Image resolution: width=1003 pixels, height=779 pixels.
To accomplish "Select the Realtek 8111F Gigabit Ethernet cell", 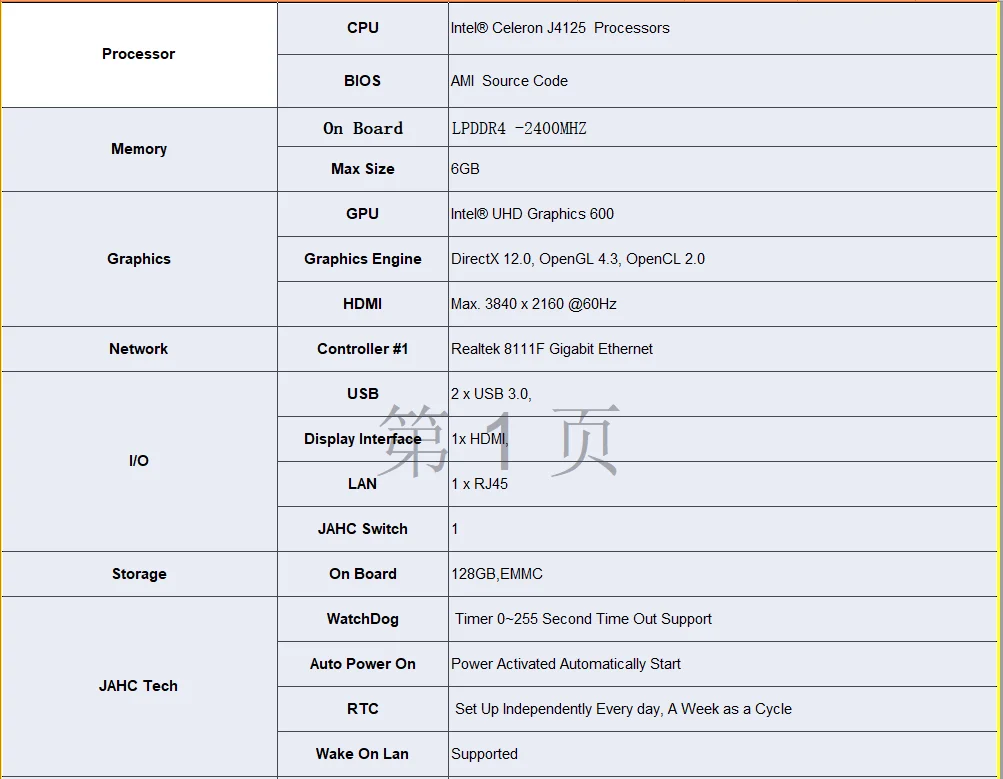I will point(552,349).
